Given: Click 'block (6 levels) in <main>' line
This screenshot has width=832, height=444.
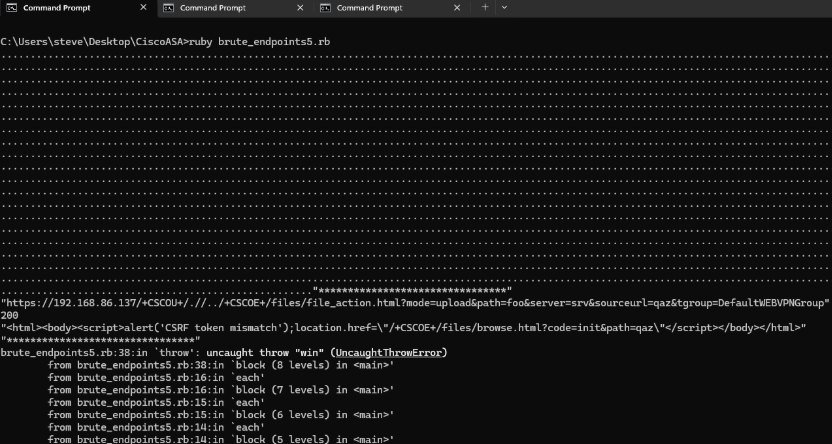Looking at the screenshot, I should coord(221,415).
